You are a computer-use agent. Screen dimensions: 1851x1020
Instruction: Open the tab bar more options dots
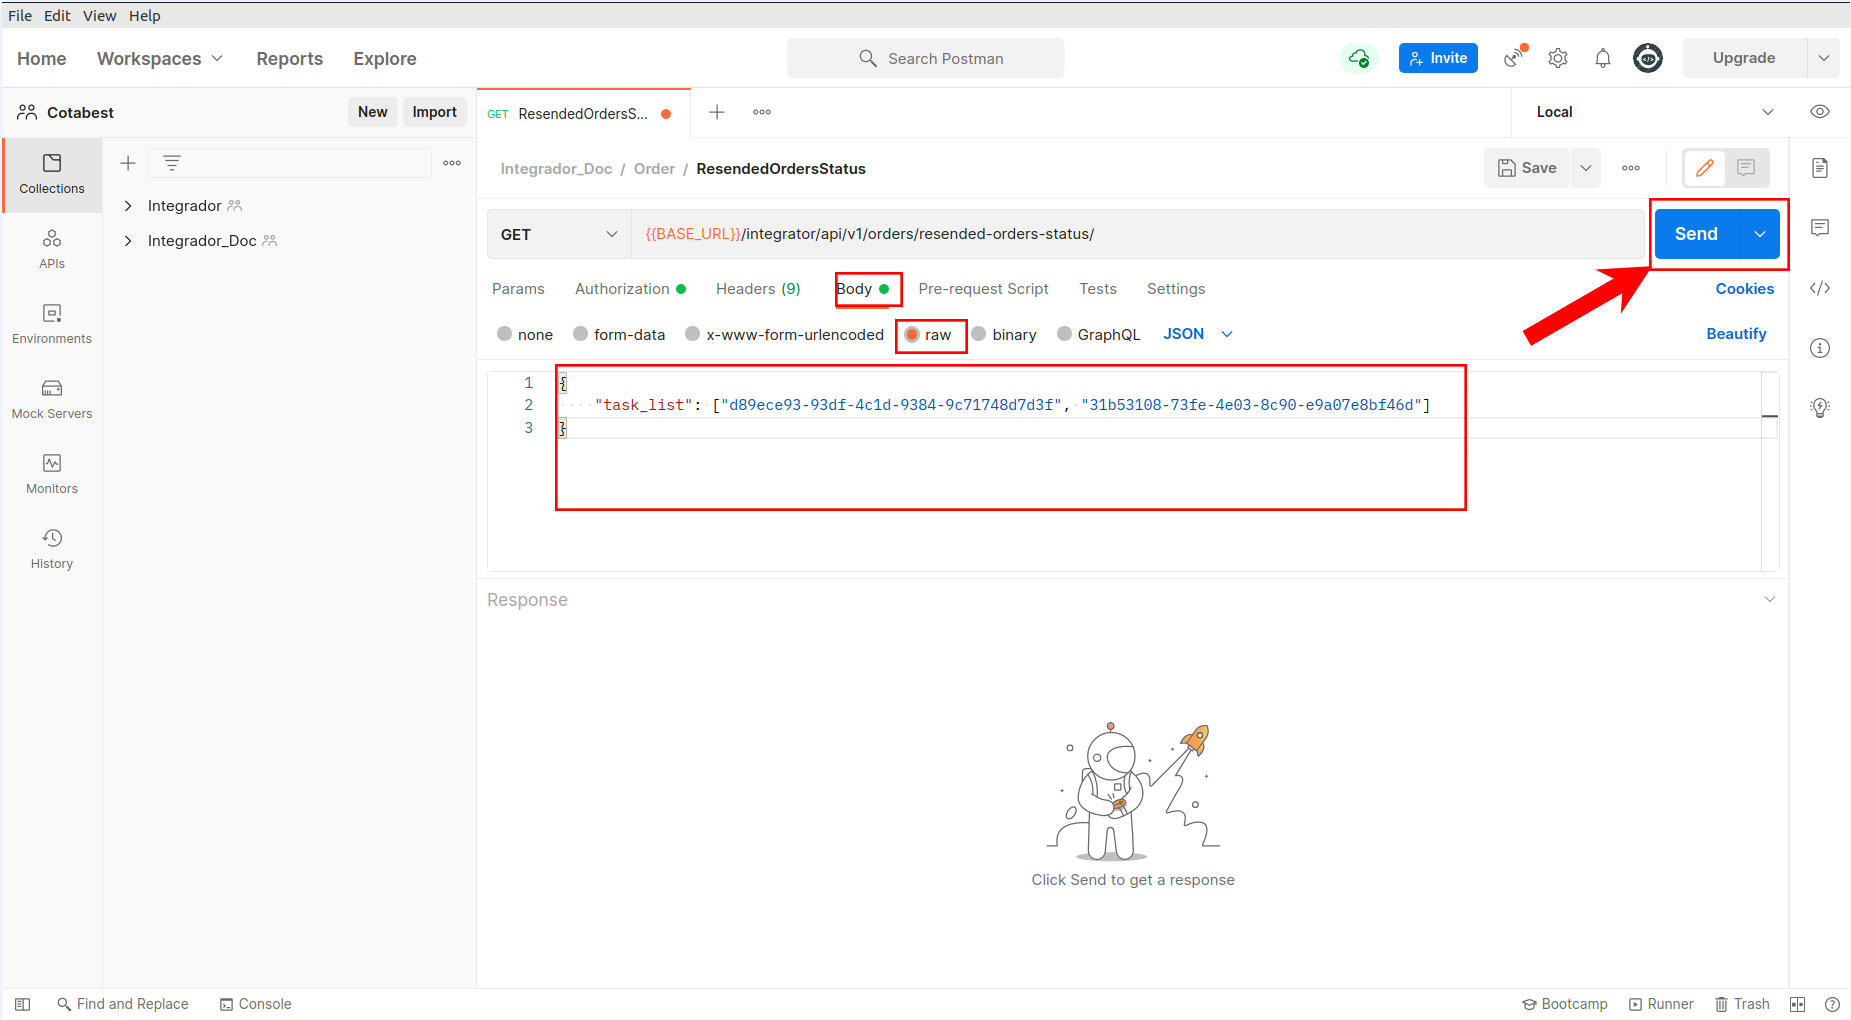click(762, 112)
